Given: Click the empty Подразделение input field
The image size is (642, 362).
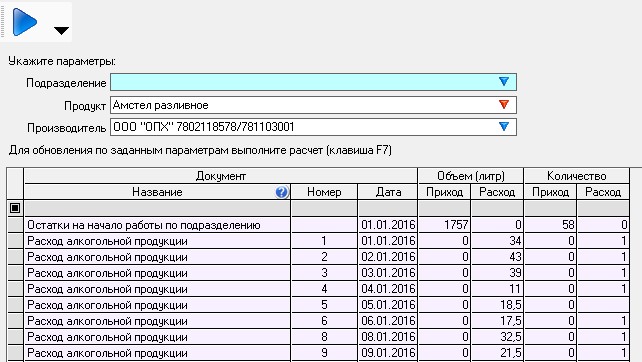Looking at the screenshot, I should 313,82.
